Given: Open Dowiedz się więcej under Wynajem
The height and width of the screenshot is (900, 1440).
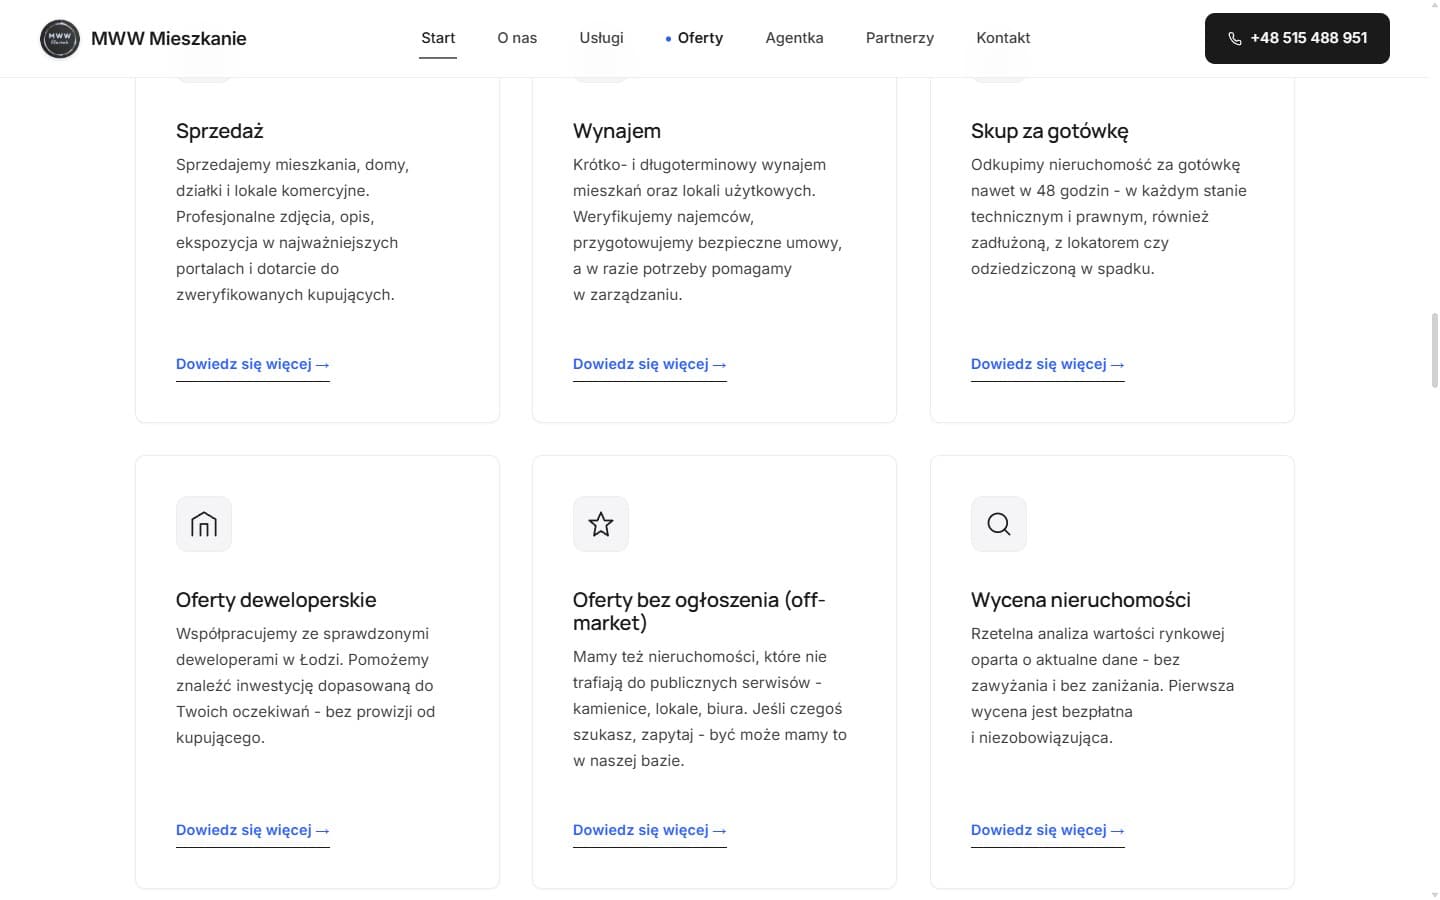Looking at the screenshot, I should (650, 365).
